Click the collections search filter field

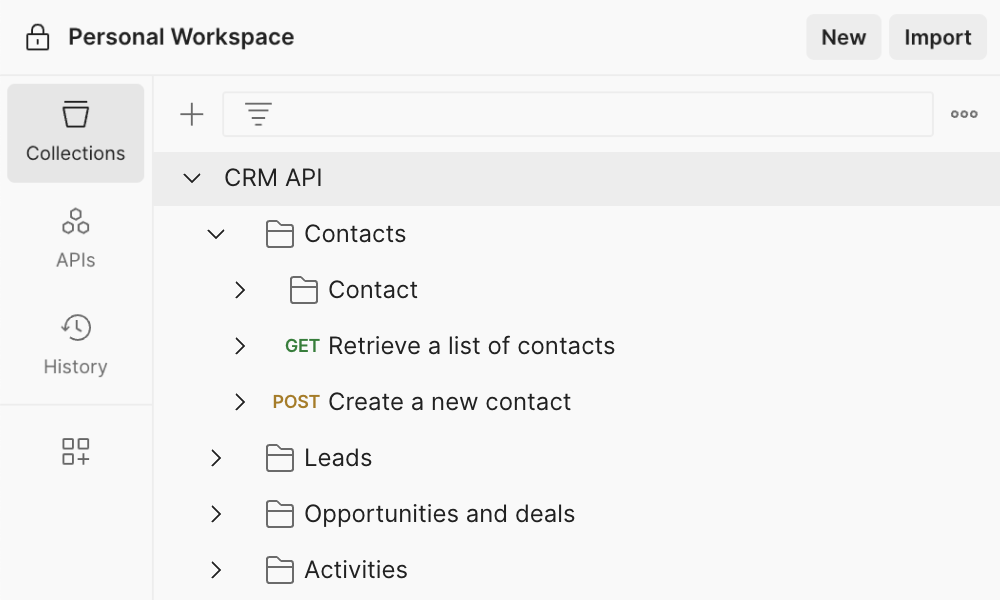pyautogui.click(x=600, y=114)
